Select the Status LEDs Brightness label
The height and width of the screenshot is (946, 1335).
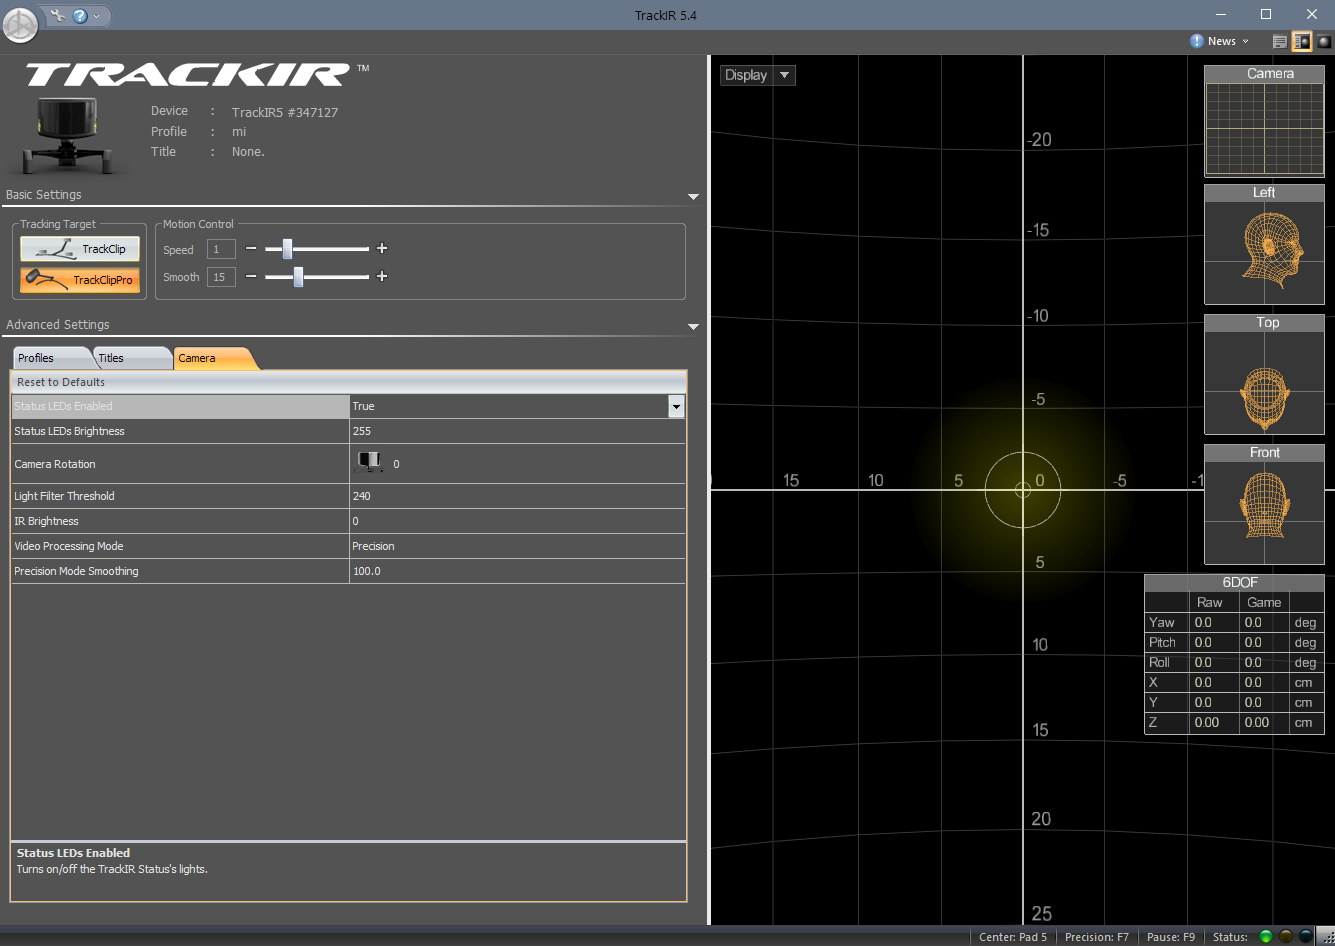(69, 431)
